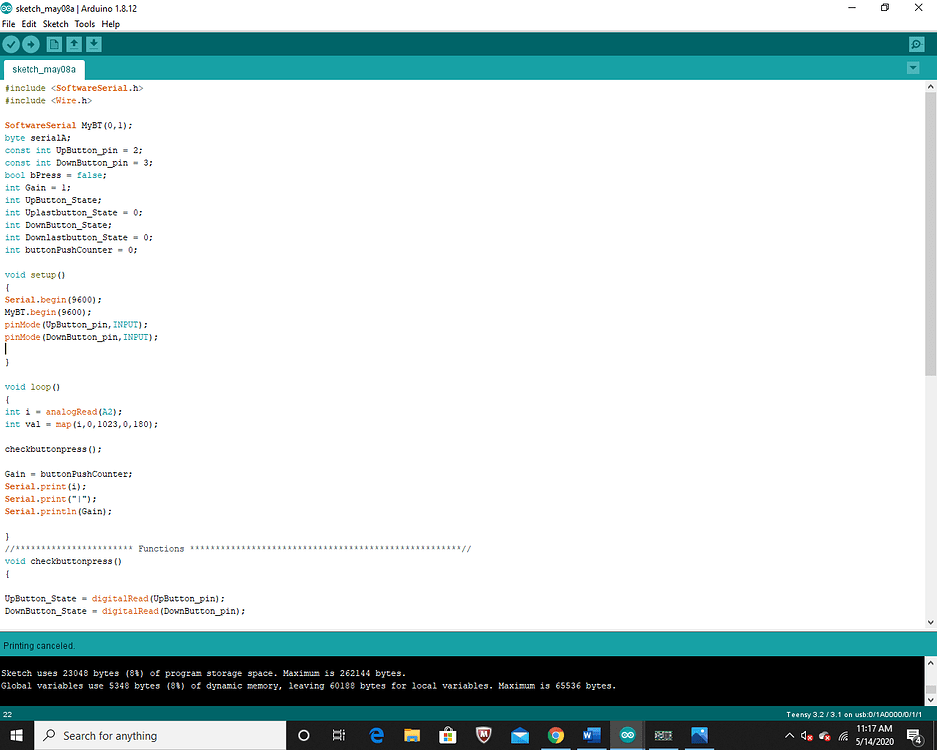
Task: Switch to Microsoft Word in the taskbar
Action: pyautogui.click(x=591, y=735)
